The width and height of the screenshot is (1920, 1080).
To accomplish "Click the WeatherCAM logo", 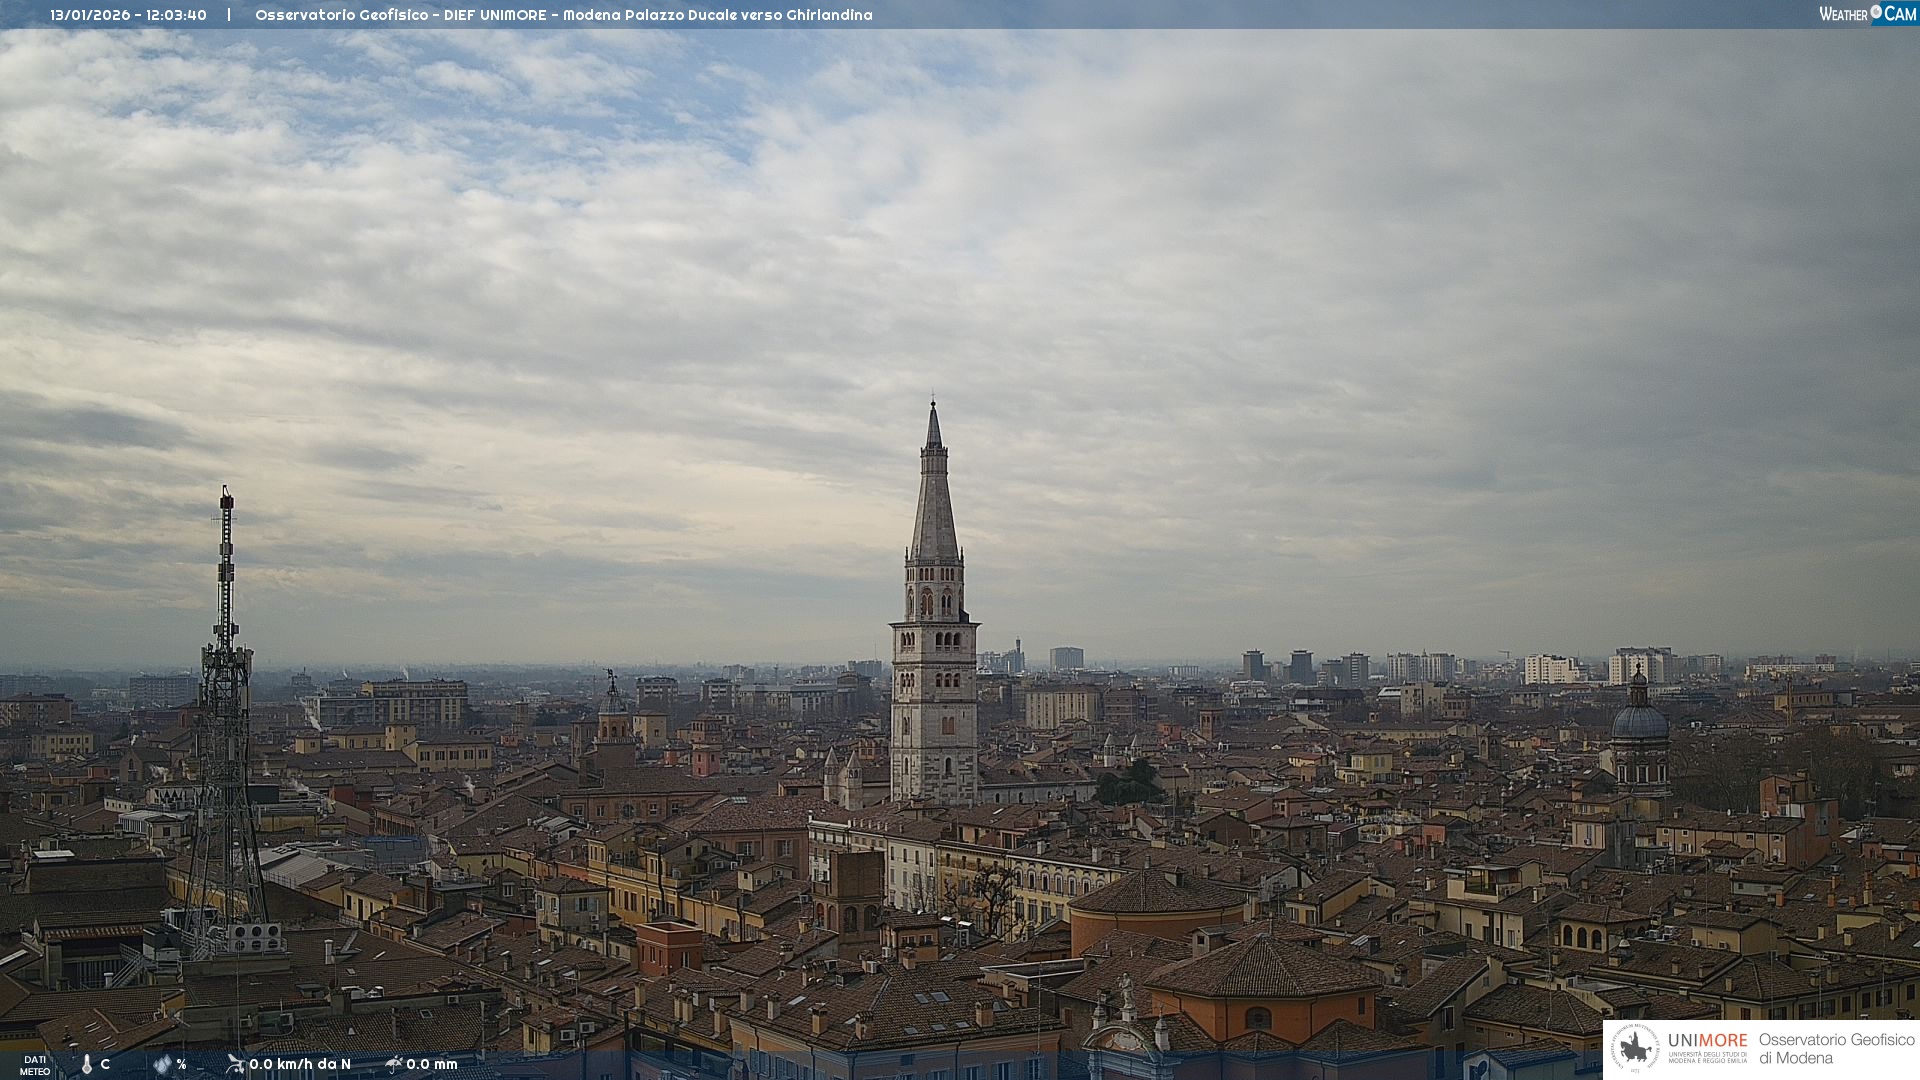I will click(1867, 13).
